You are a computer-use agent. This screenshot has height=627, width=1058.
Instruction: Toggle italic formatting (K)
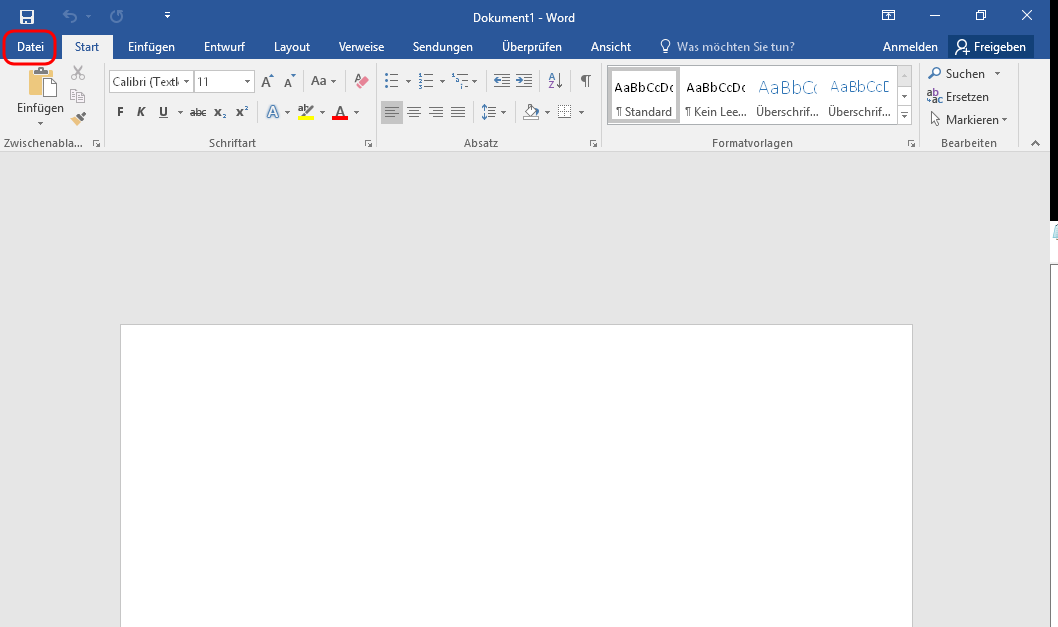(141, 112)
